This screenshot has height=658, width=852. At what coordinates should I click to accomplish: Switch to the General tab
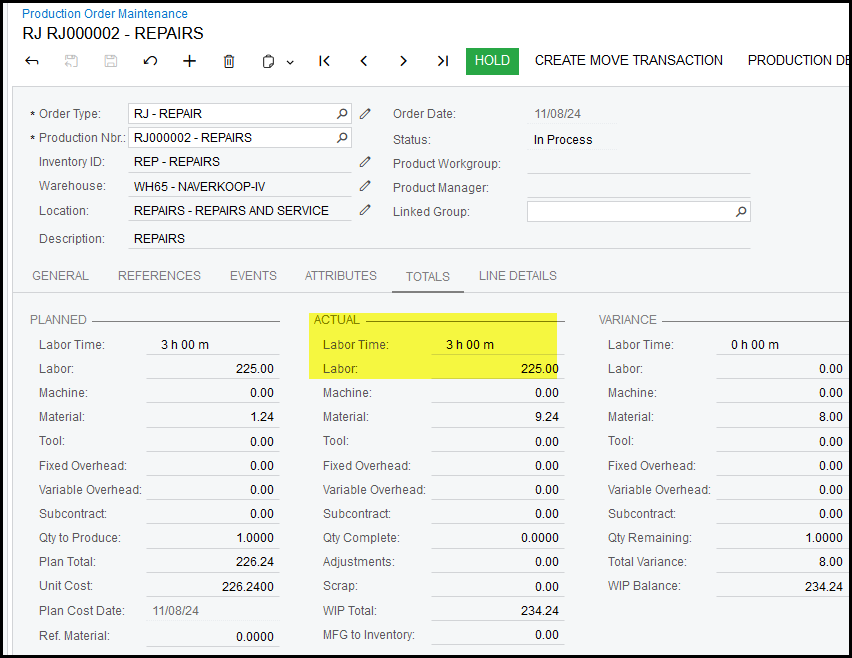pyautogui.click(x=60, y=276)
